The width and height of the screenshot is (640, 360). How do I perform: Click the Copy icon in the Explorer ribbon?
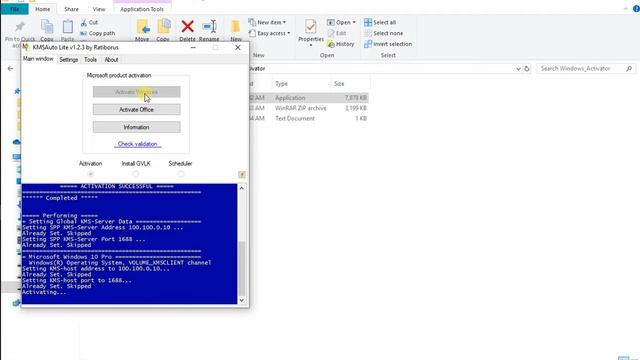[47, 27]
